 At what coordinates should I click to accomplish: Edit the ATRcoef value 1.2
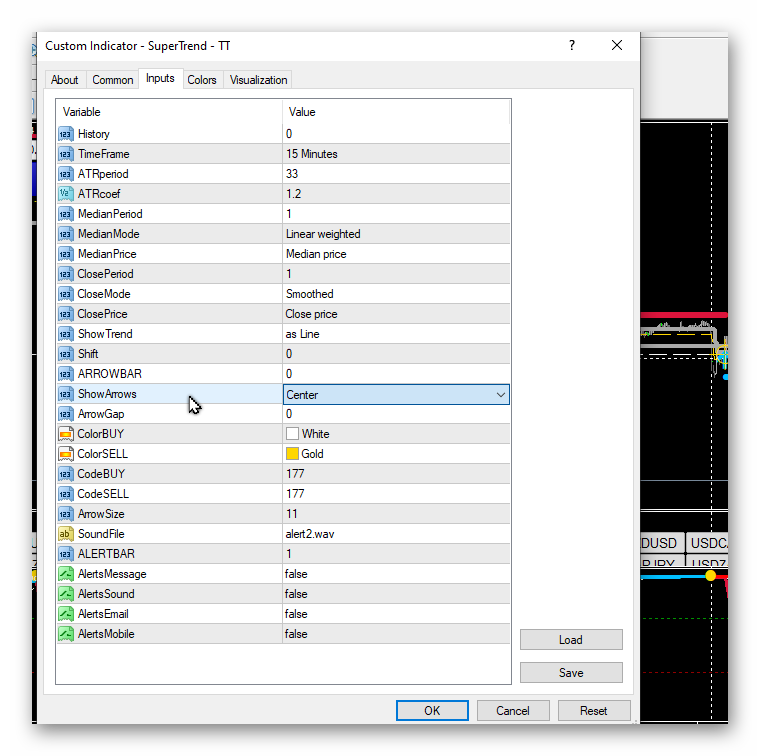click(396, 194)
